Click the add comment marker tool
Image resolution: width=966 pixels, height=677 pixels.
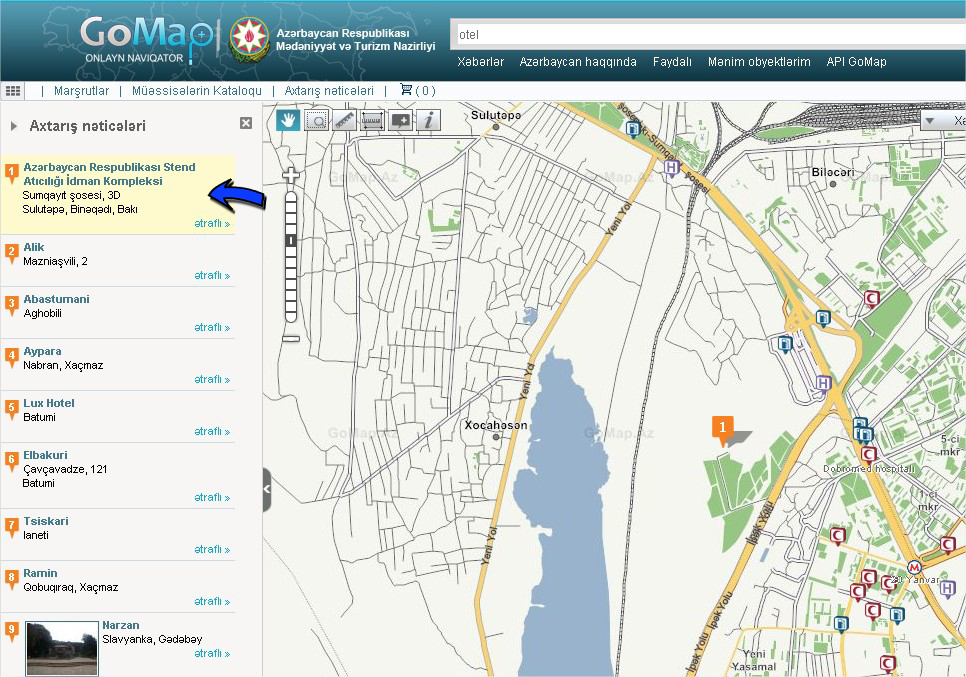pyautogui.click(x=400, y=120)
